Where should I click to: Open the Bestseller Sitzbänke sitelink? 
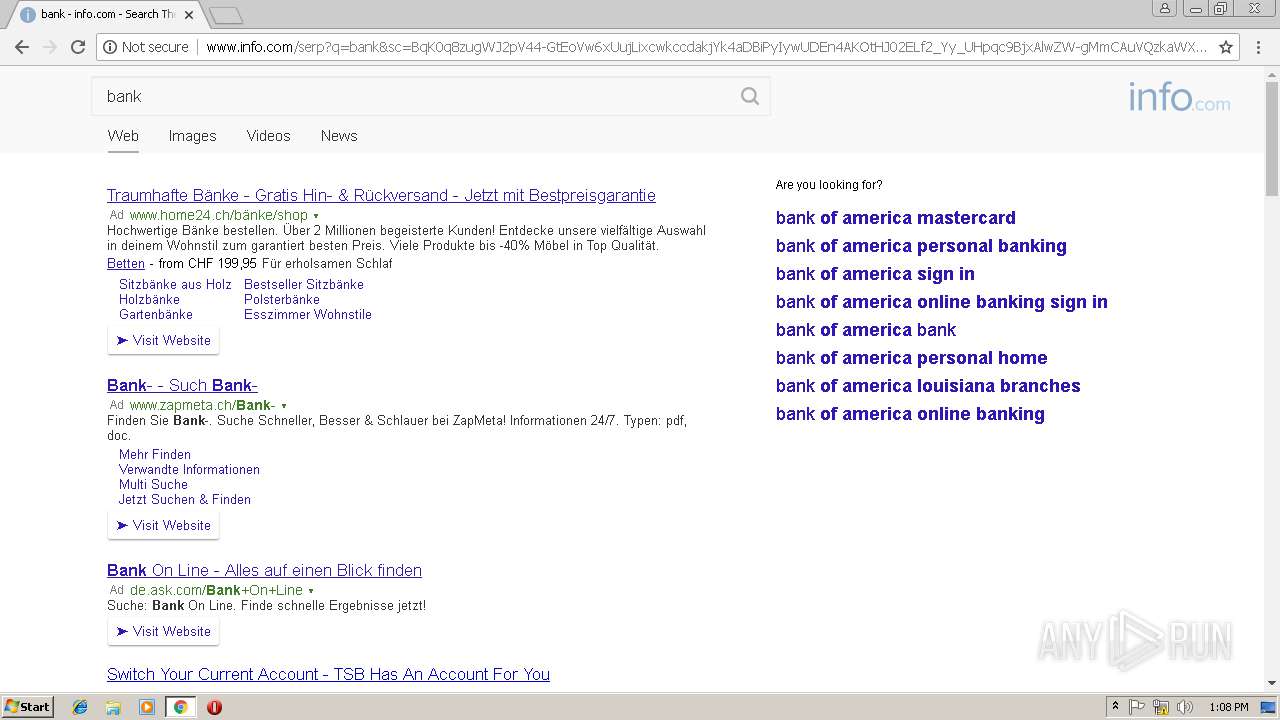coord(304,284)
